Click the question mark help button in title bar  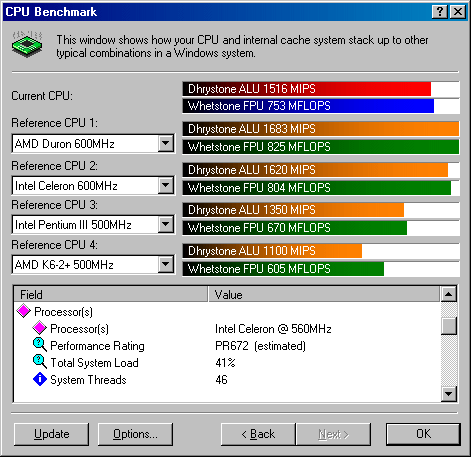[440, 12]
